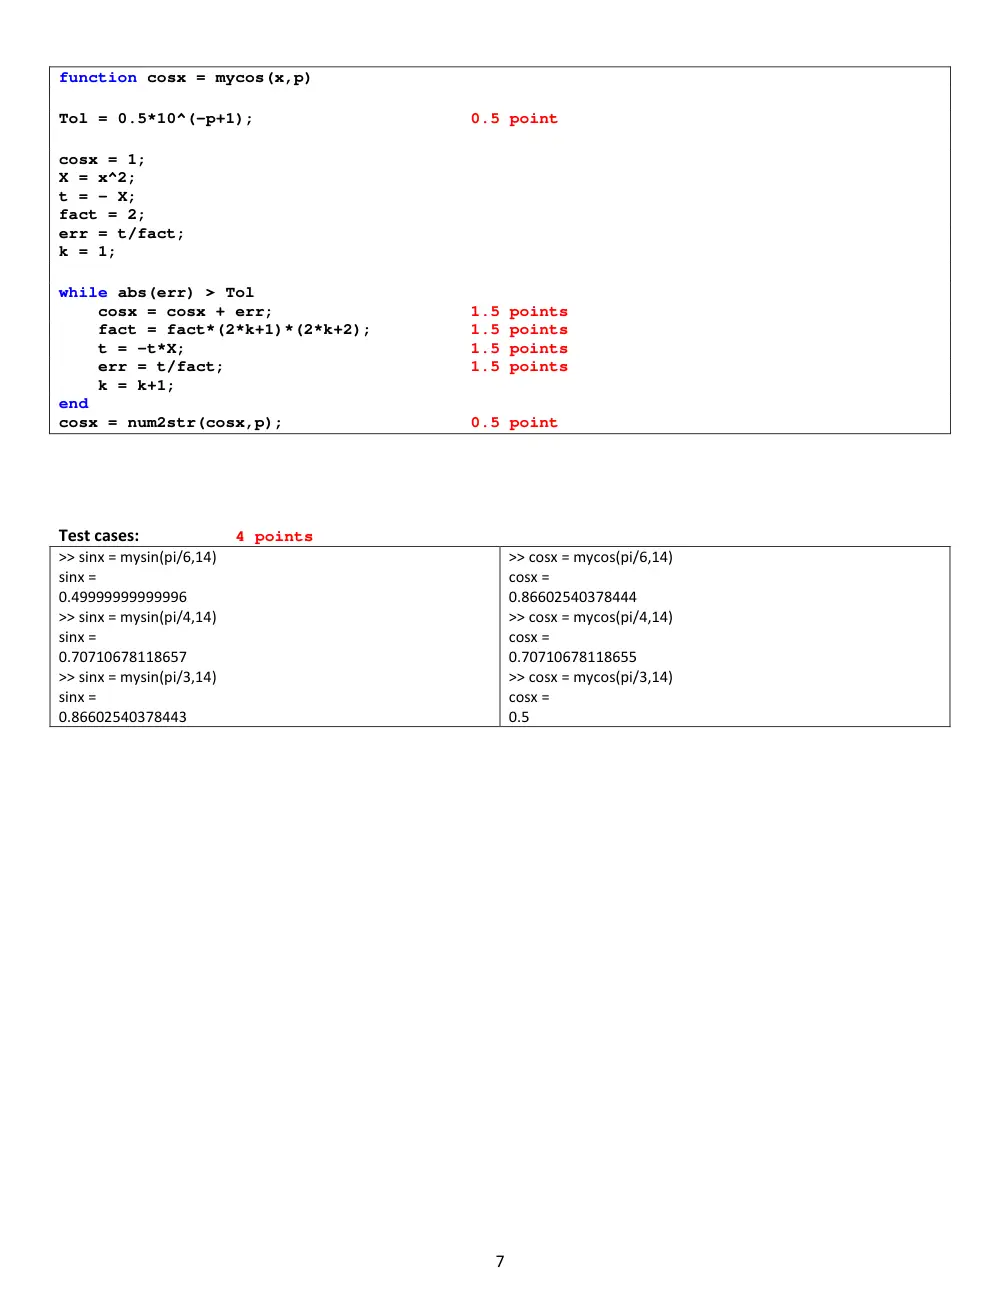Viewport: 1000px width, 1295px height.
Task: Click the result '0.49999999999996'
Action: coord(123,597)
